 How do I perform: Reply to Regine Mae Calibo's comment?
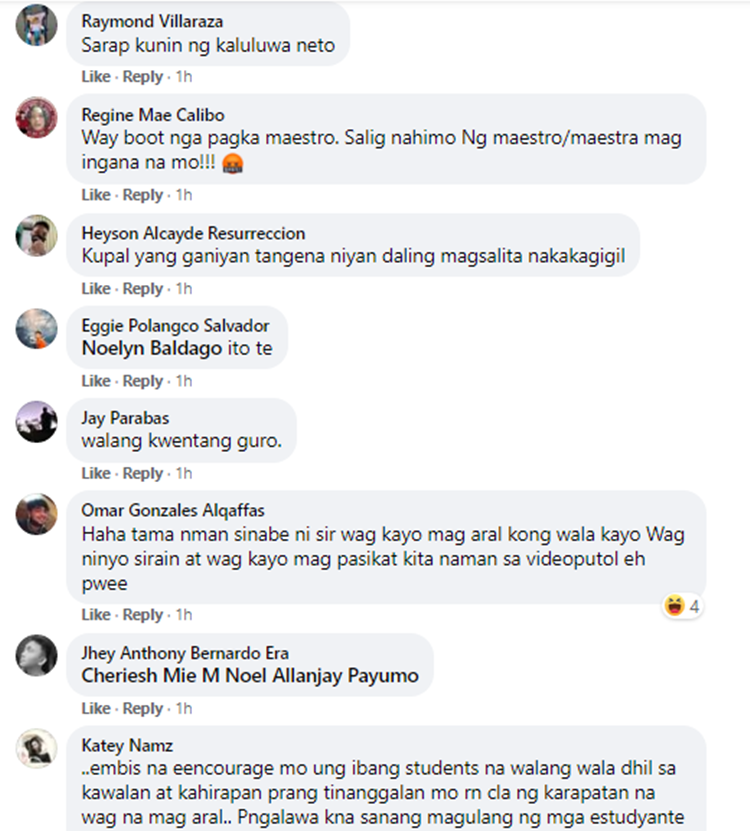(143, 195)
